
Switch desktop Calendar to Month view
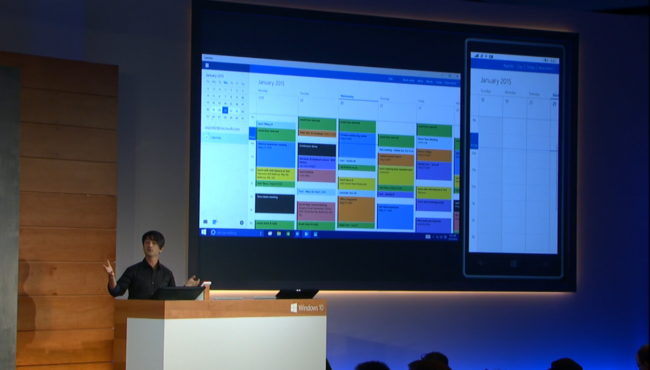click(x=429, y=81)
